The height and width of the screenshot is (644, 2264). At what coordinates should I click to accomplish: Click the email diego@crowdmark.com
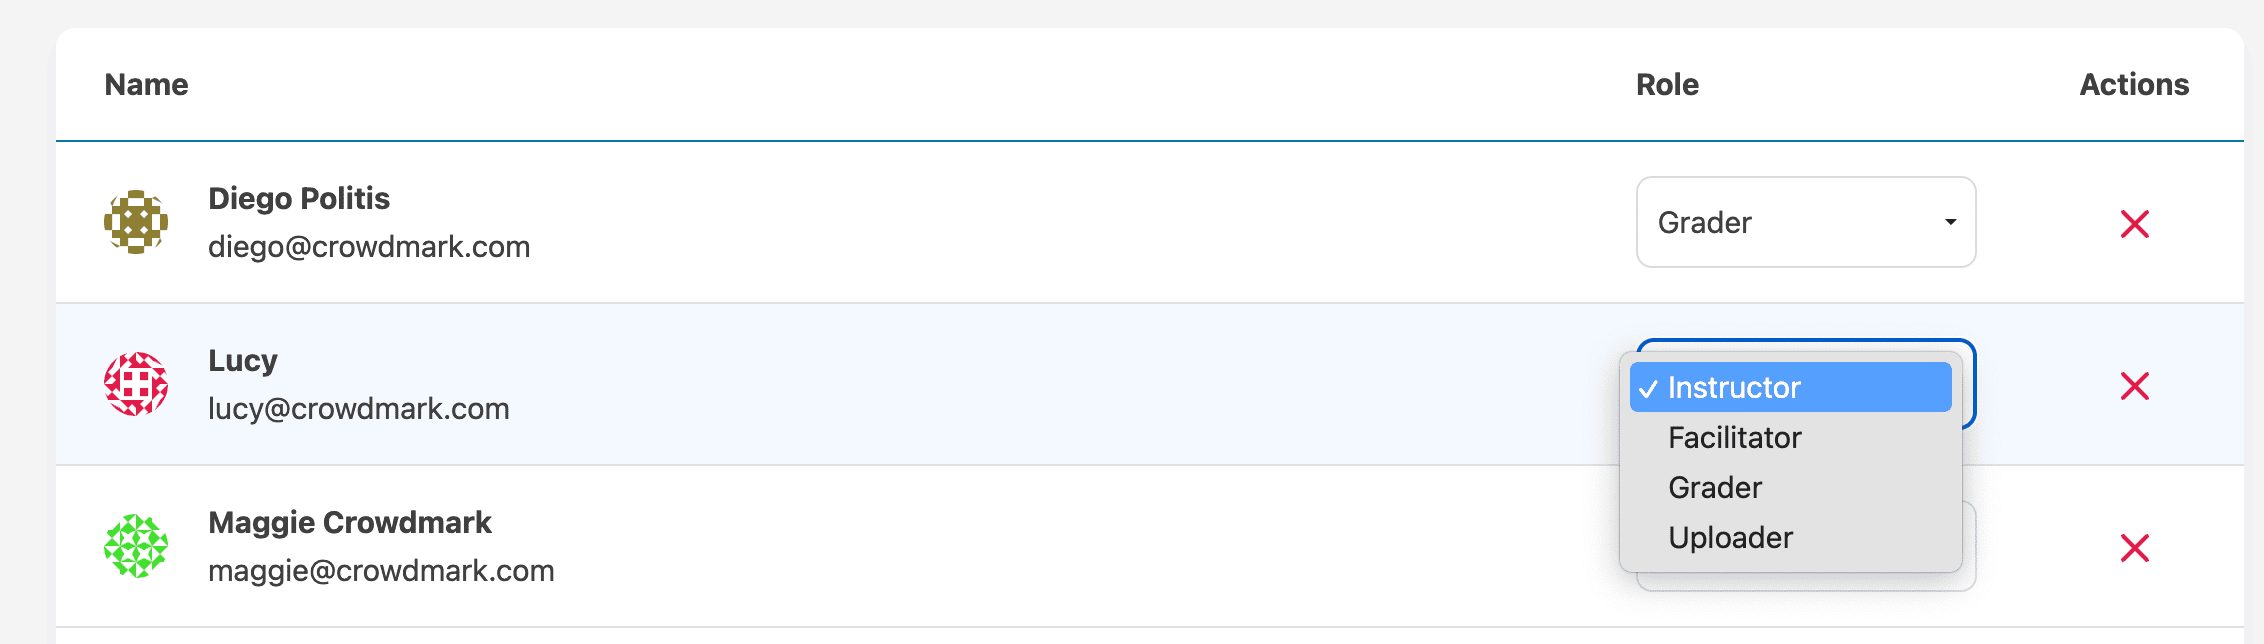[369, 246]
